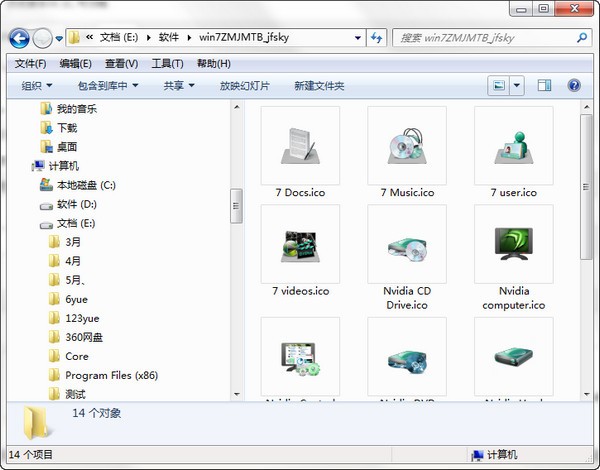600x470 pixels.
Task: Click the 软件 breadcrumb segment
Action: [169, 37]
